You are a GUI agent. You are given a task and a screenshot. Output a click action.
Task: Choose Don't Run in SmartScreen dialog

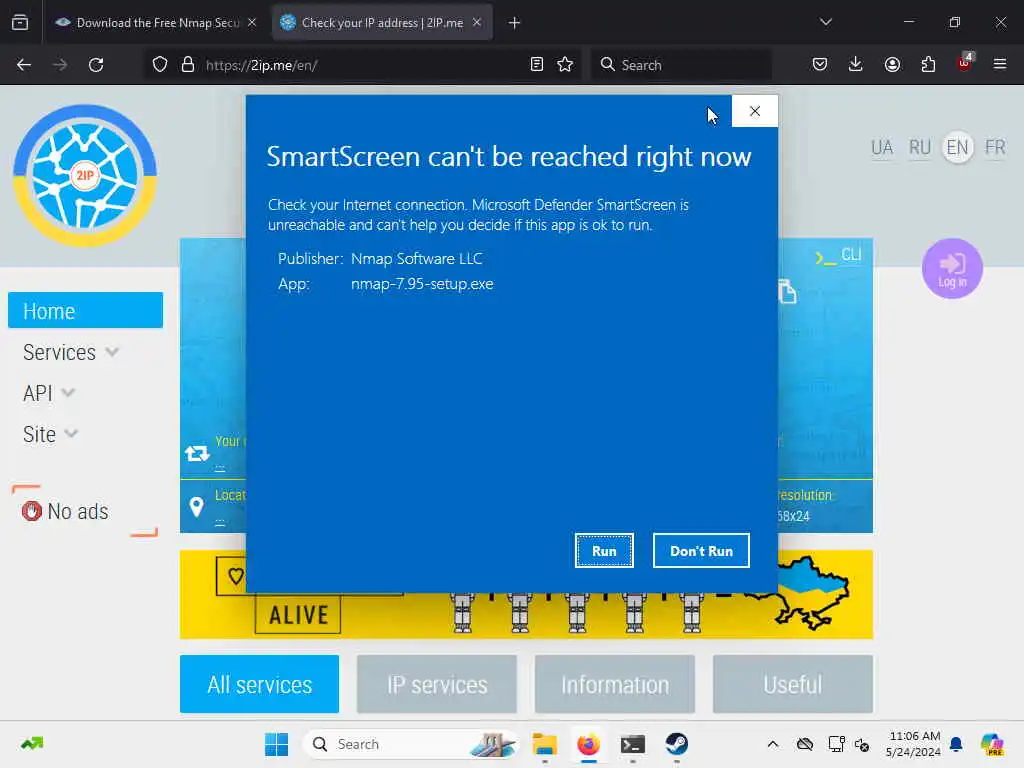pyautogui.click(x=701, y=551)
